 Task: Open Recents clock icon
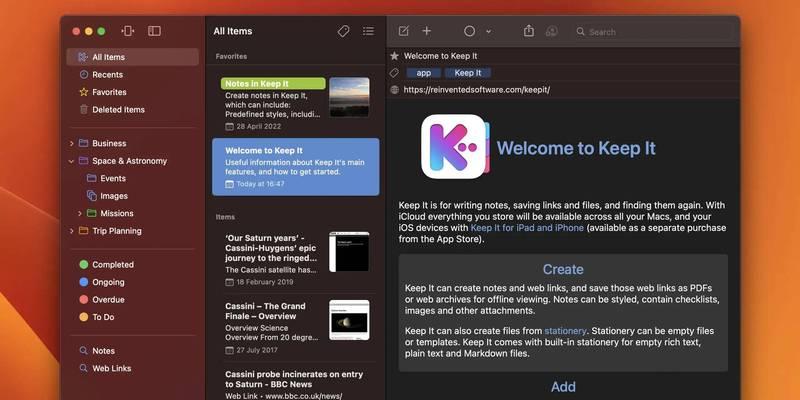click(x=84, y=74)
